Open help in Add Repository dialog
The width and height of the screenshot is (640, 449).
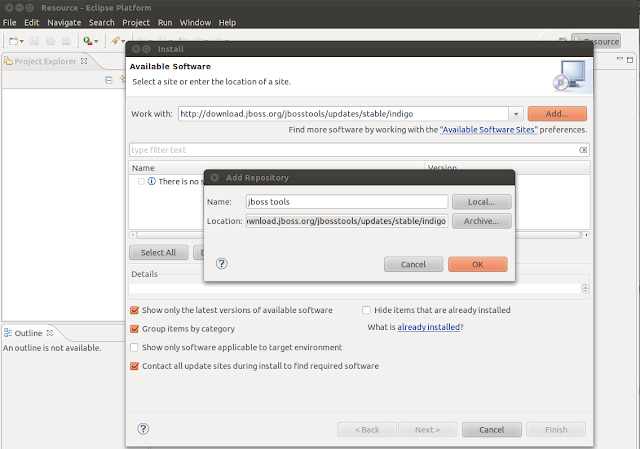point(221,264)
